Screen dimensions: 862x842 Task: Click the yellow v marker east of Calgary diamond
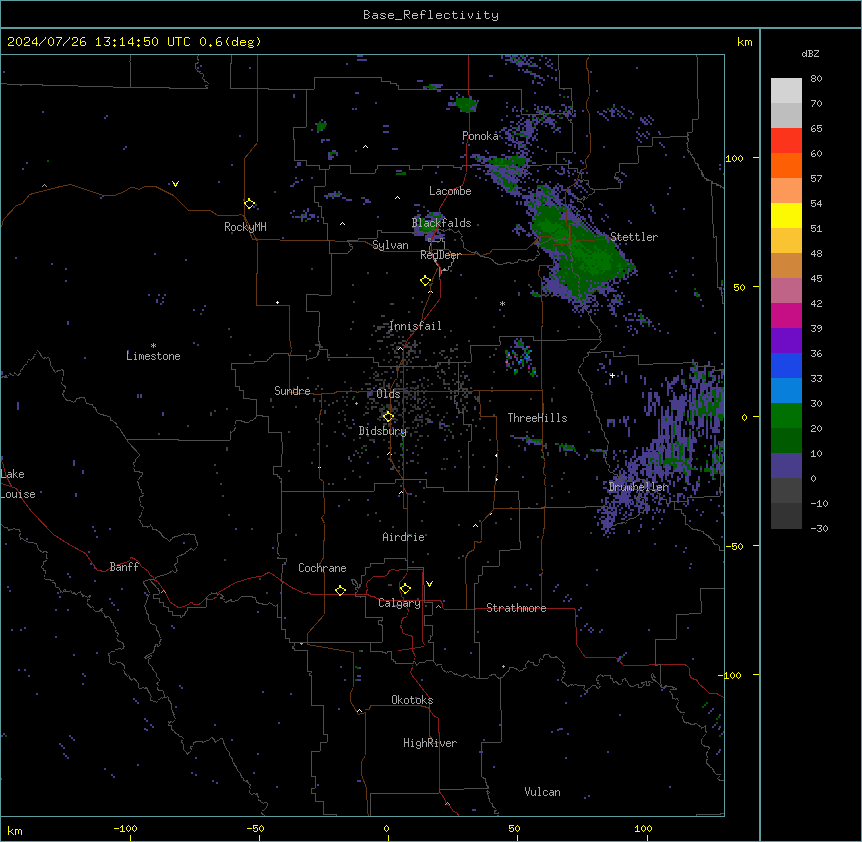[x=429, y=584]
